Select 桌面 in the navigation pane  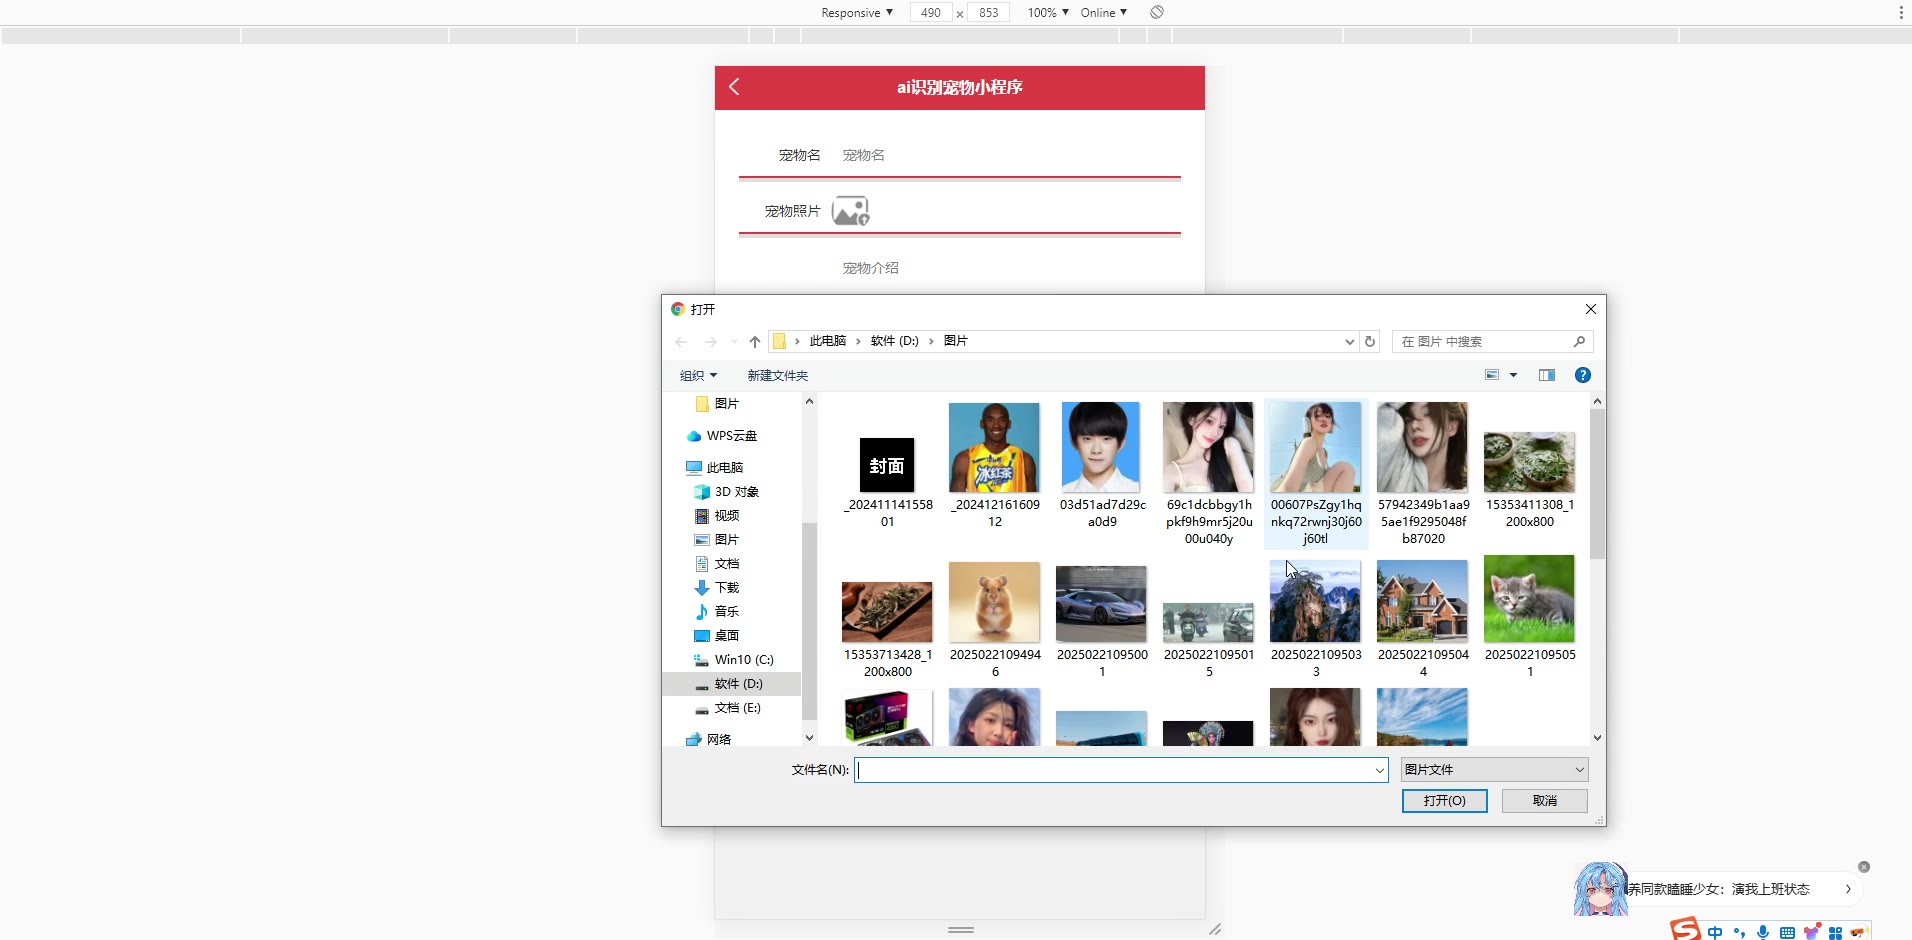[x=717, y=636]
